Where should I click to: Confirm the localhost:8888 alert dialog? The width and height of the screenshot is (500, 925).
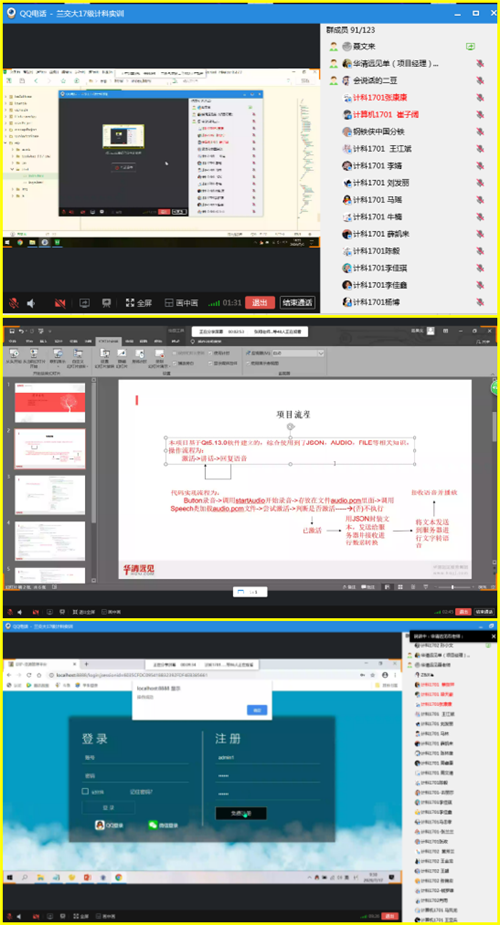(x=256, y=710)
